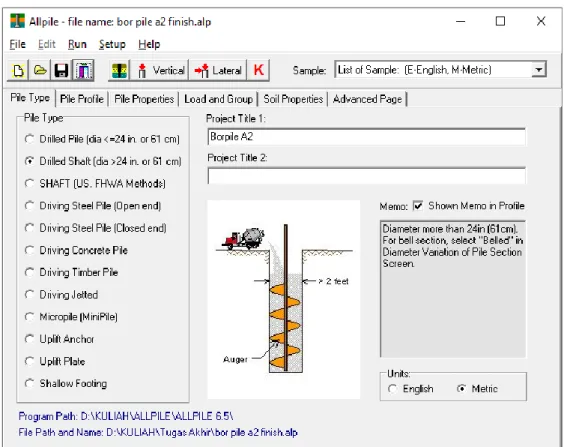Open the Help menu

(149, 44)
